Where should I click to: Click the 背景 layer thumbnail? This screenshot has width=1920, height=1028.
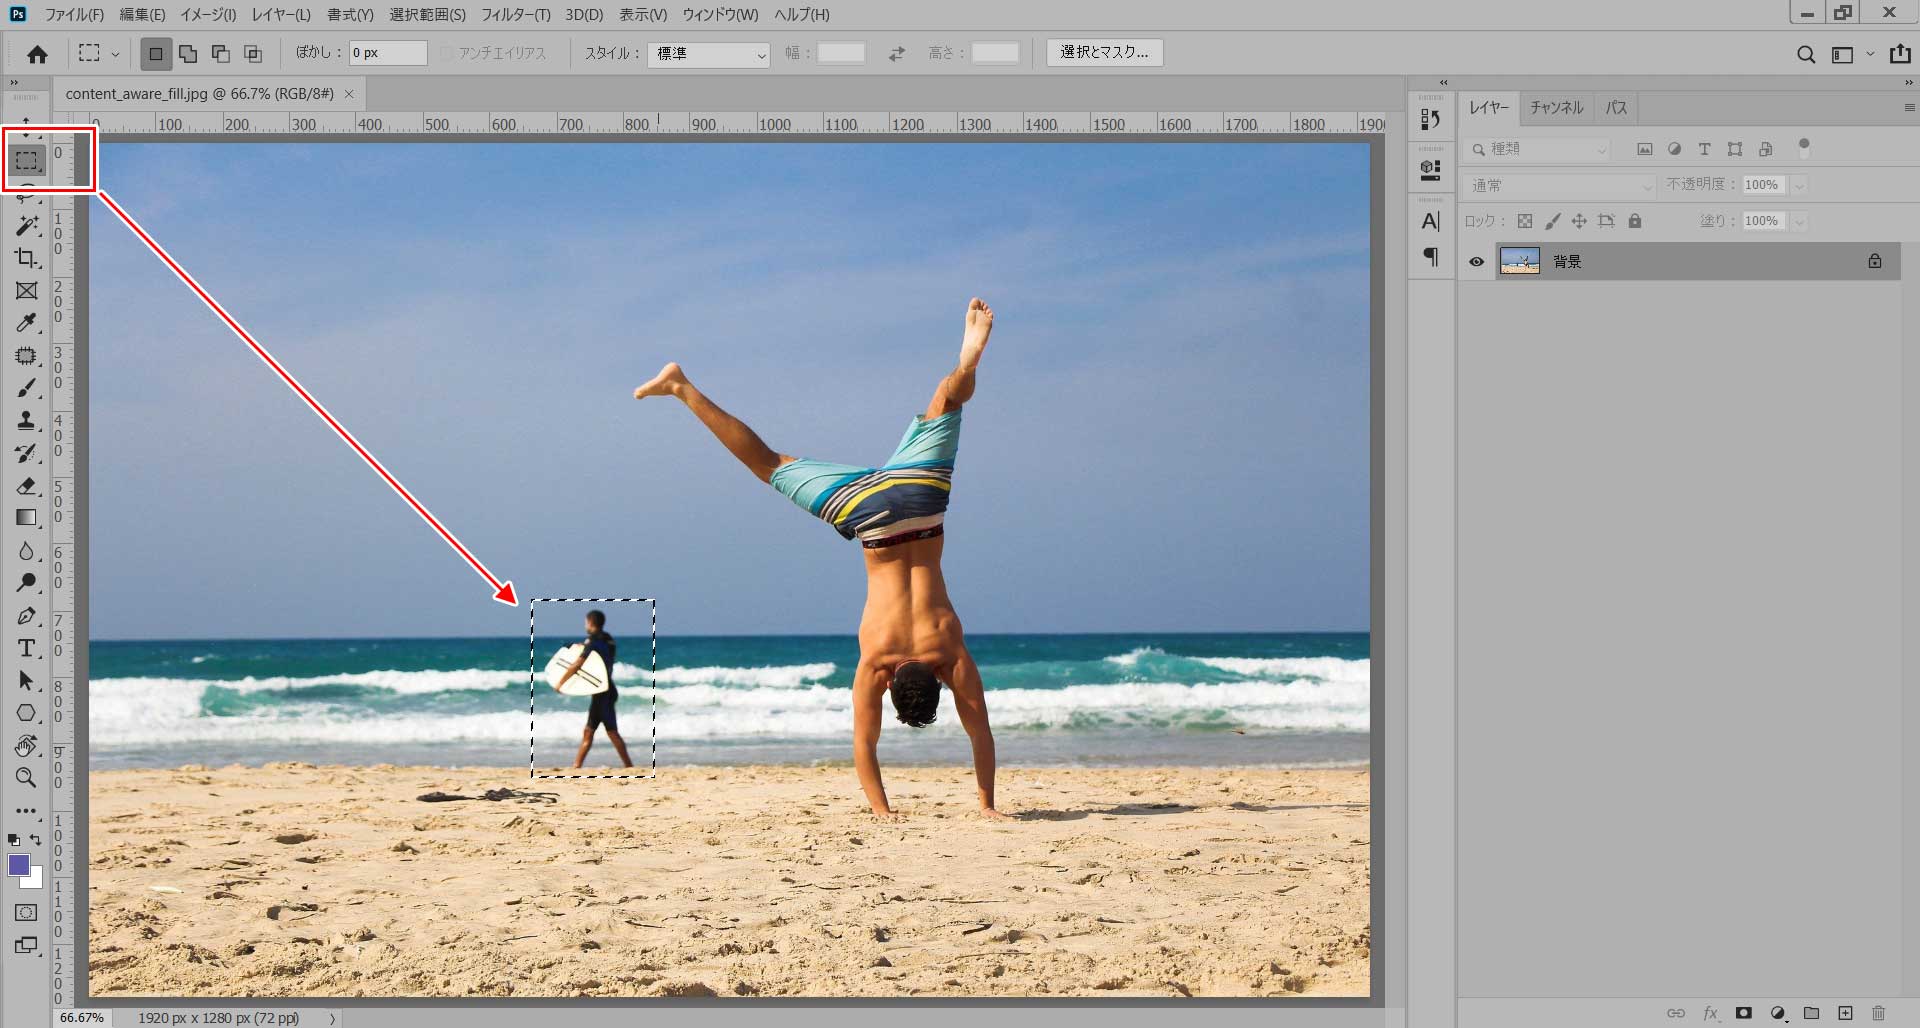(x=1520, y=262)
